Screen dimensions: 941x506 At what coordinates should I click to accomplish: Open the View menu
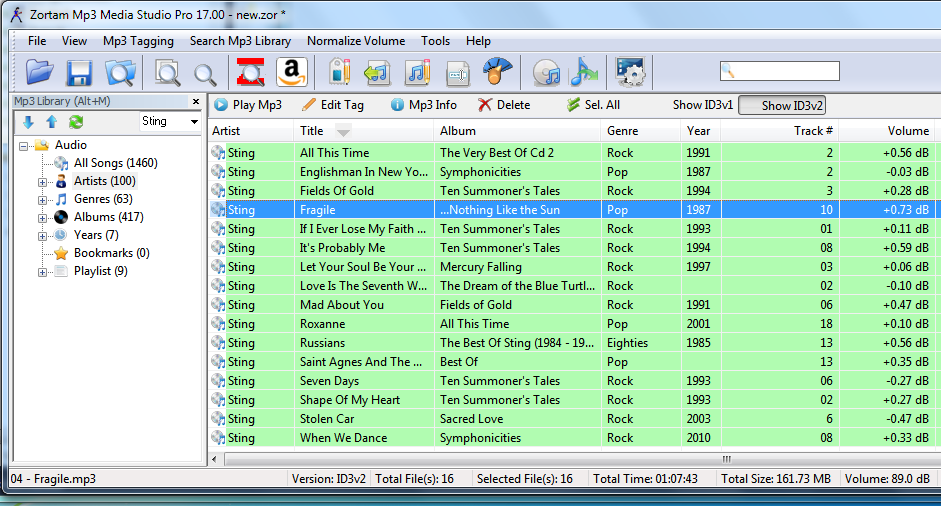click(74, 41)
